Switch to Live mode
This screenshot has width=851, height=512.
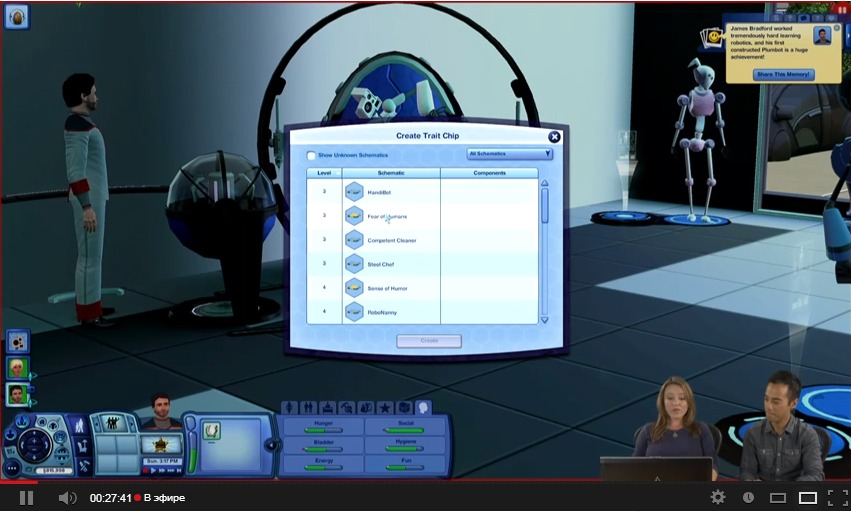click(x=79, y=425)
